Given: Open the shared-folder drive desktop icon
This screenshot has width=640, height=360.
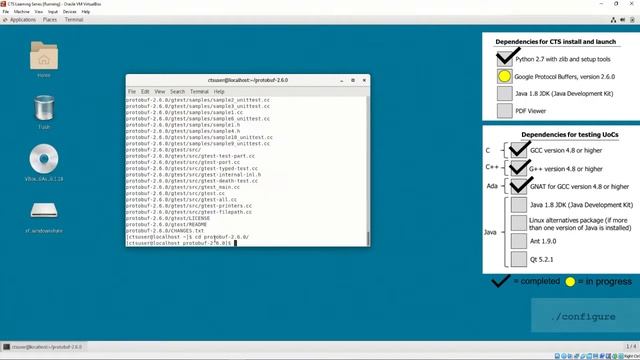Looking at the screenshot, I should tap(44, 211).
